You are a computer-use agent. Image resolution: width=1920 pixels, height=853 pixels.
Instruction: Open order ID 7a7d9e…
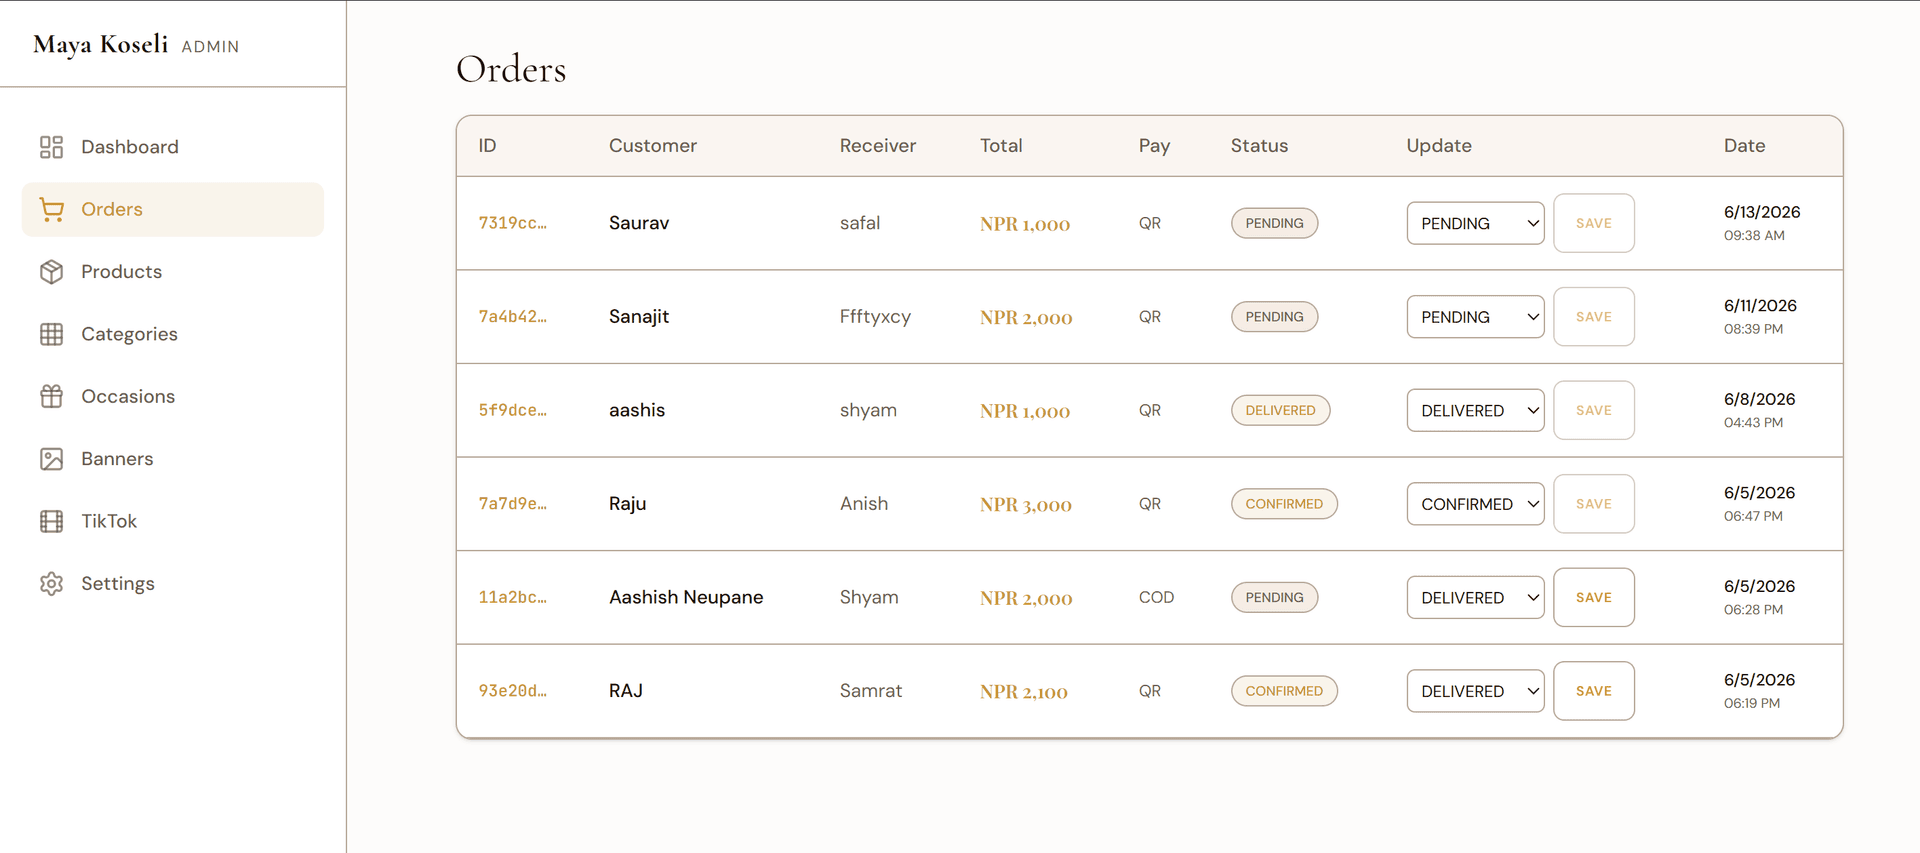[512, 504]
